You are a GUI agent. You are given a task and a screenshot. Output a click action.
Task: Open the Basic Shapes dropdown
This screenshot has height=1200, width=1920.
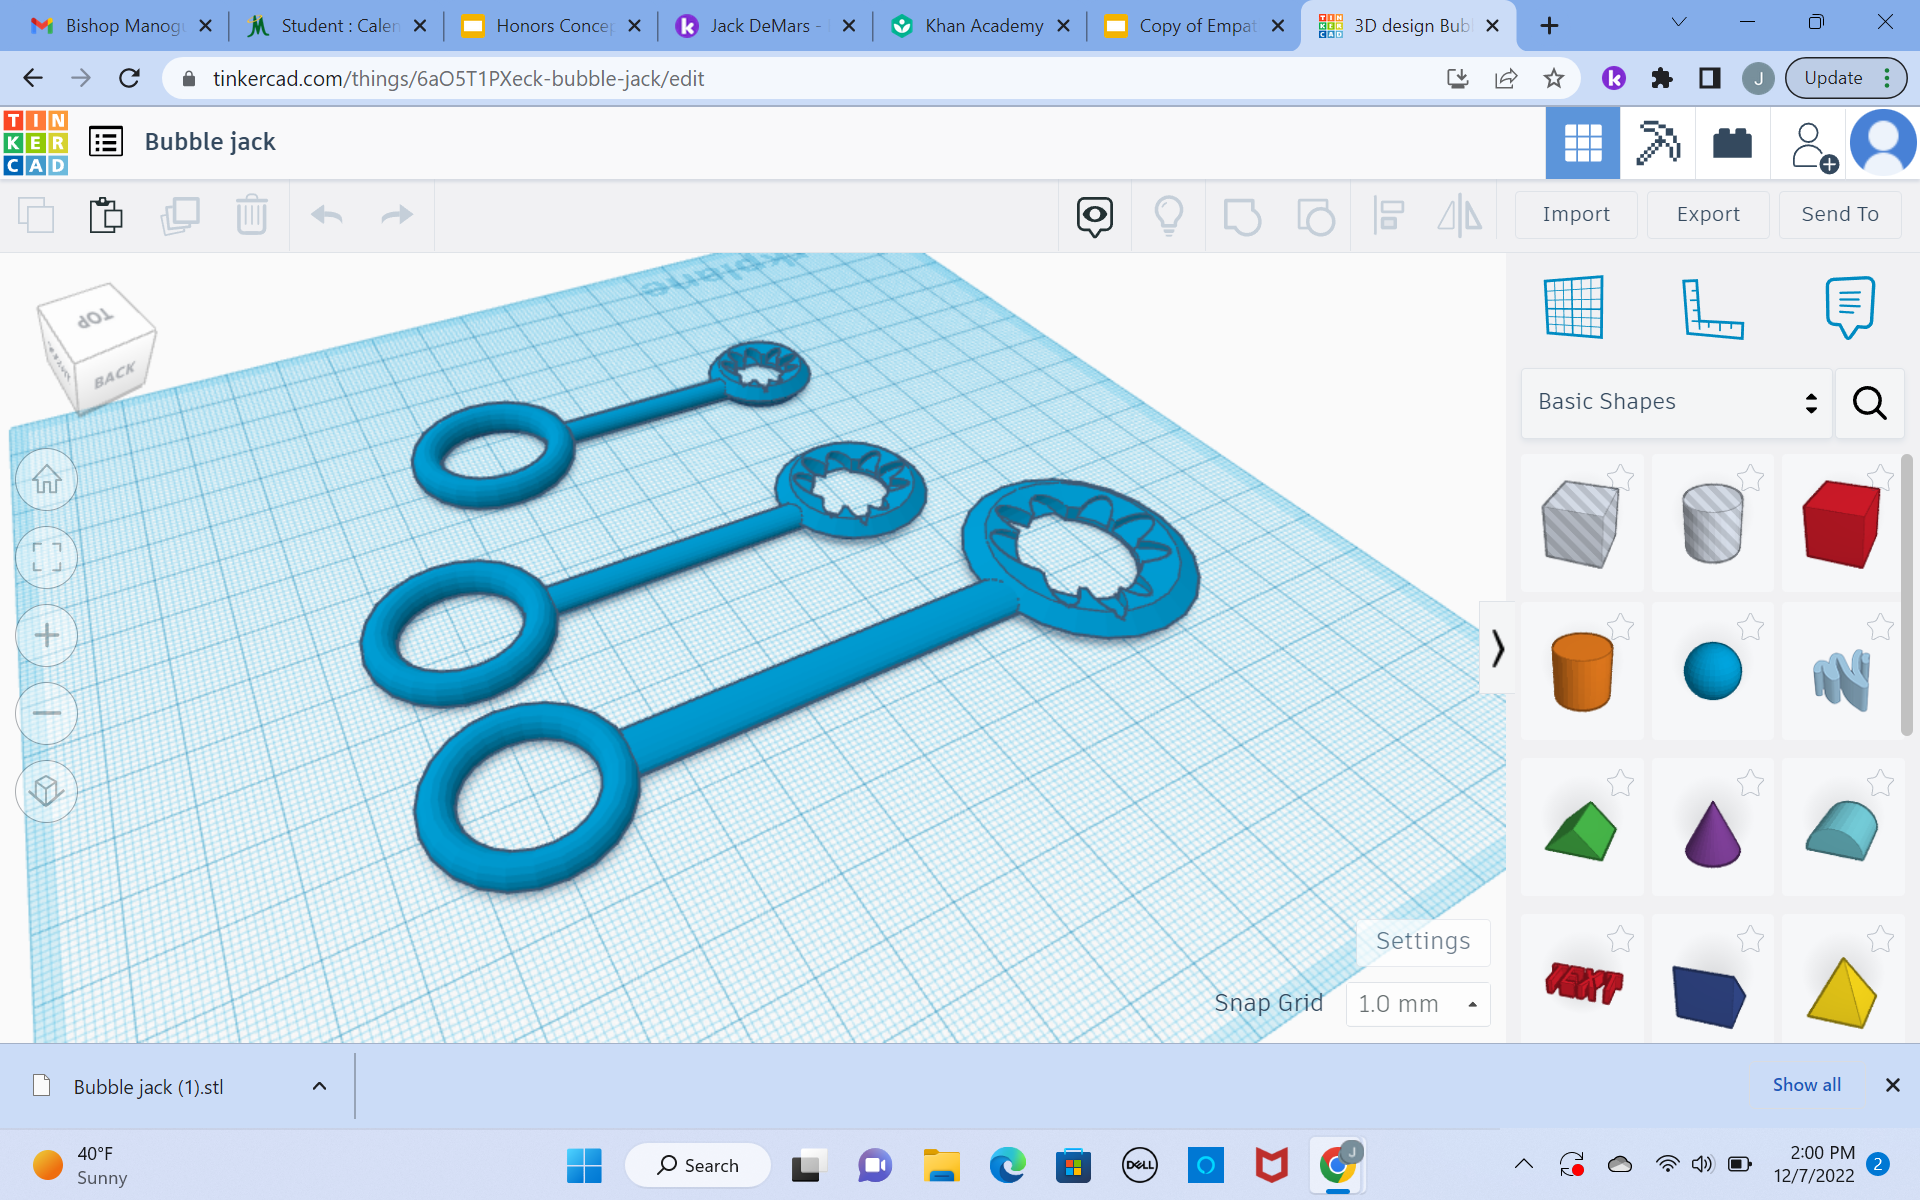(x=1676, y=402)
